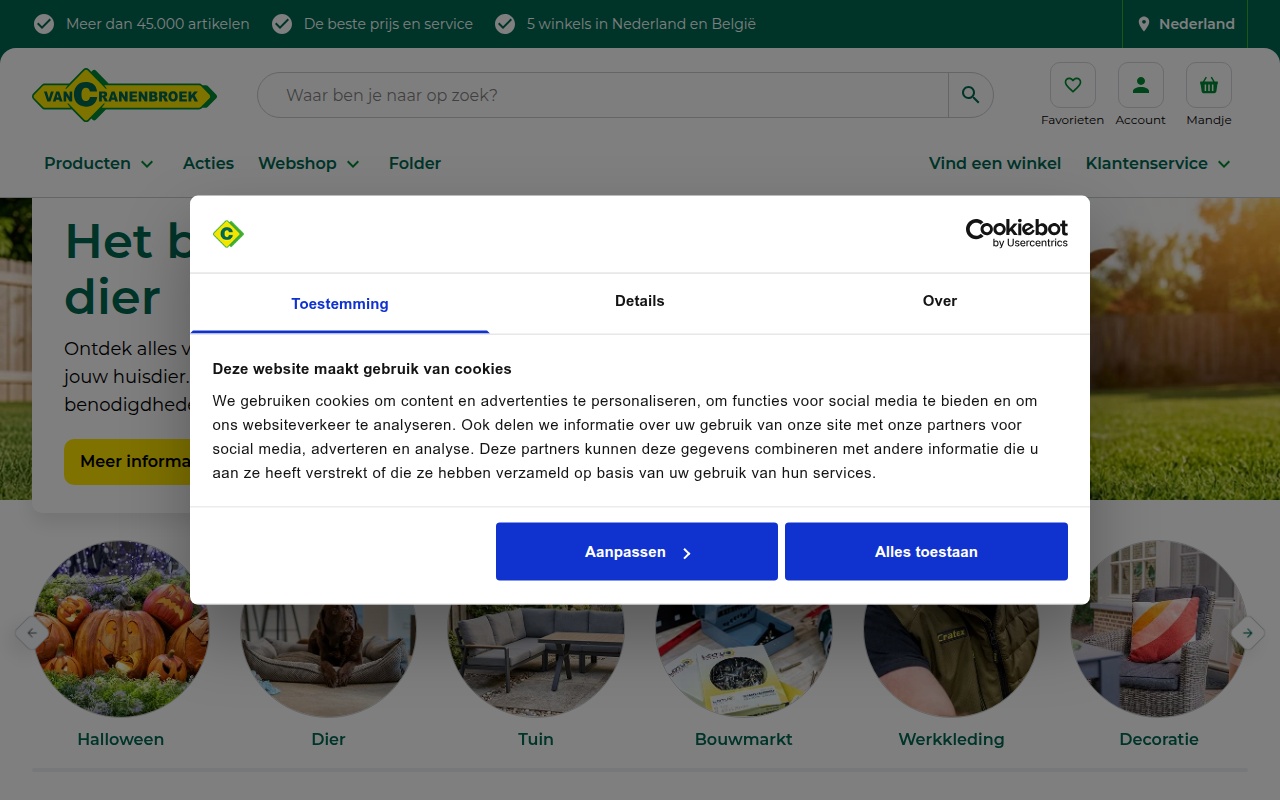Open the Bouwmarkt category thumbnail

pos(743,660)
